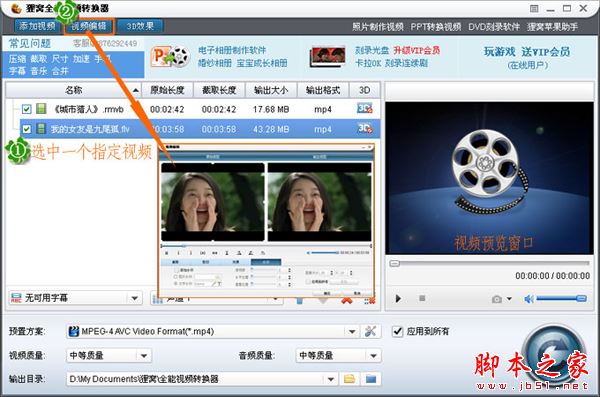The height and width of the screenshot is (397, 600).
Task: Open output folder with blue folder icon
Action: point(370,379)
